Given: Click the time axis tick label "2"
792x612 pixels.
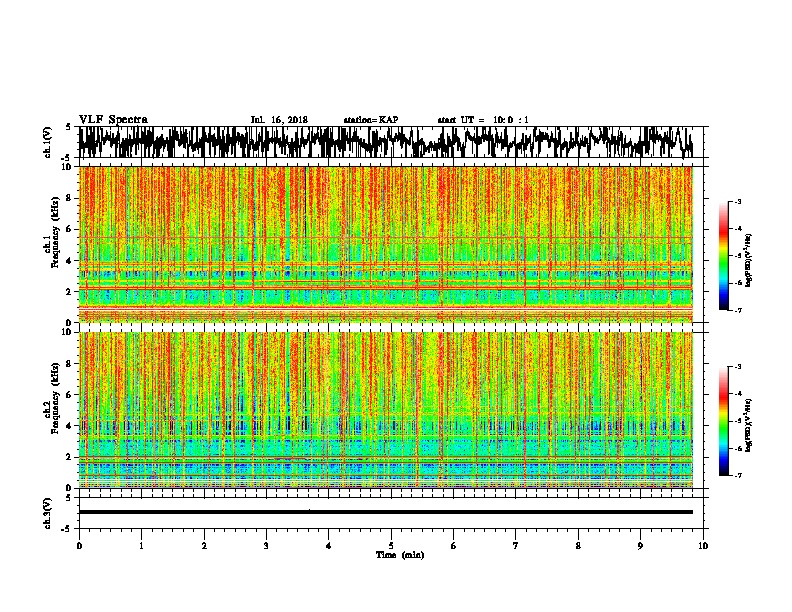Looking at the screenshot, I should point(204,546).
